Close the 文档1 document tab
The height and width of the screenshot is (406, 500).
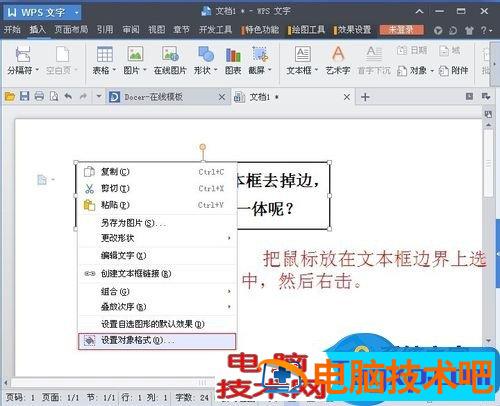347,97
